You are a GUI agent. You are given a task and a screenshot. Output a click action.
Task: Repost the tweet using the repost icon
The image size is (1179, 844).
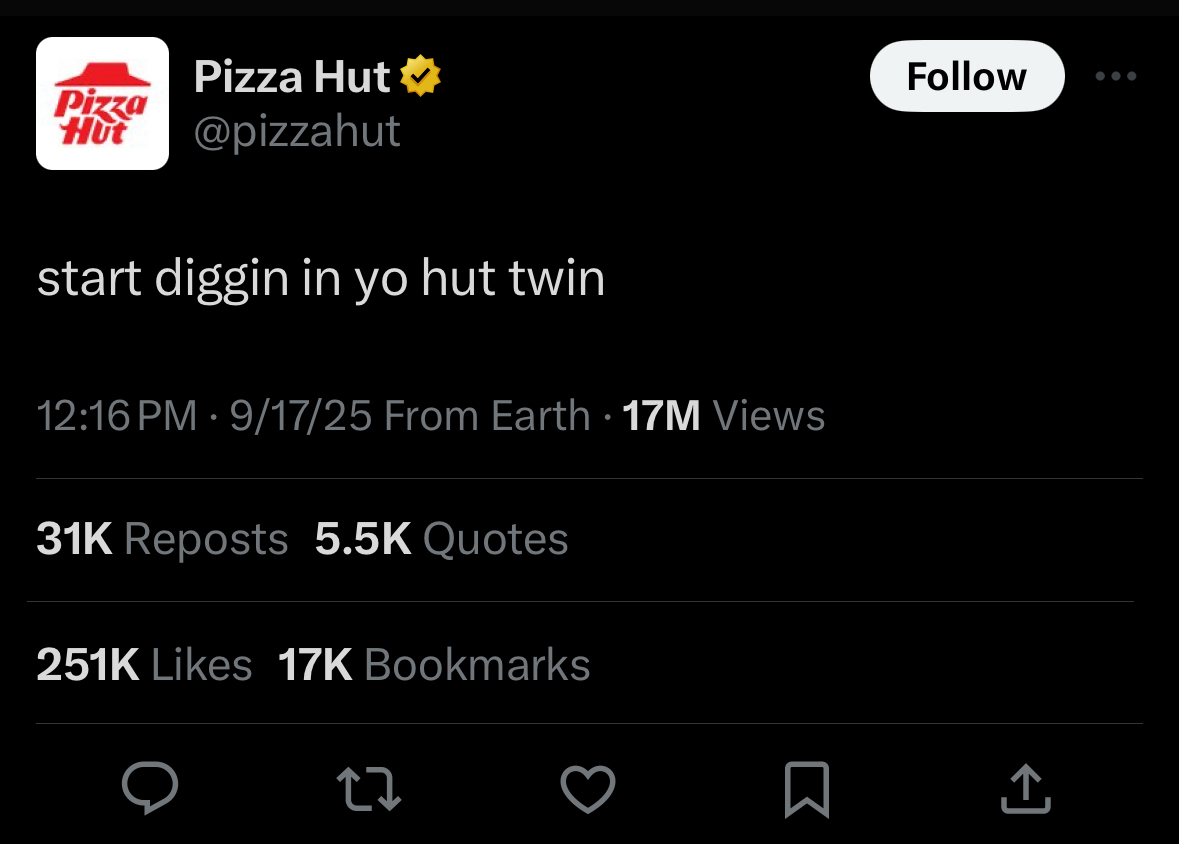369,789
